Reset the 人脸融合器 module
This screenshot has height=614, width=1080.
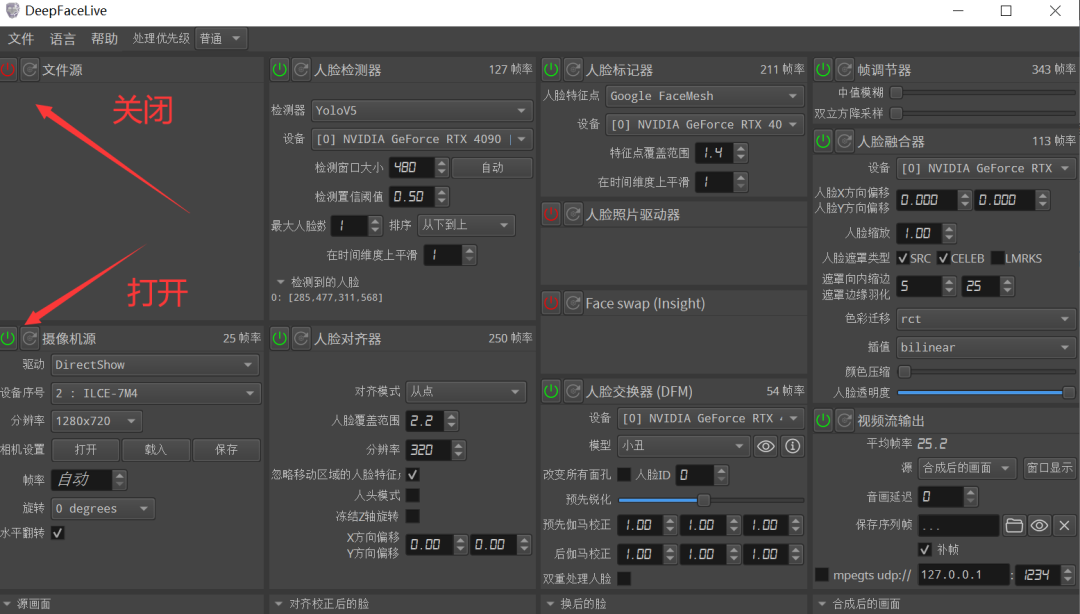pyautogui.click(x=845, y=141)
